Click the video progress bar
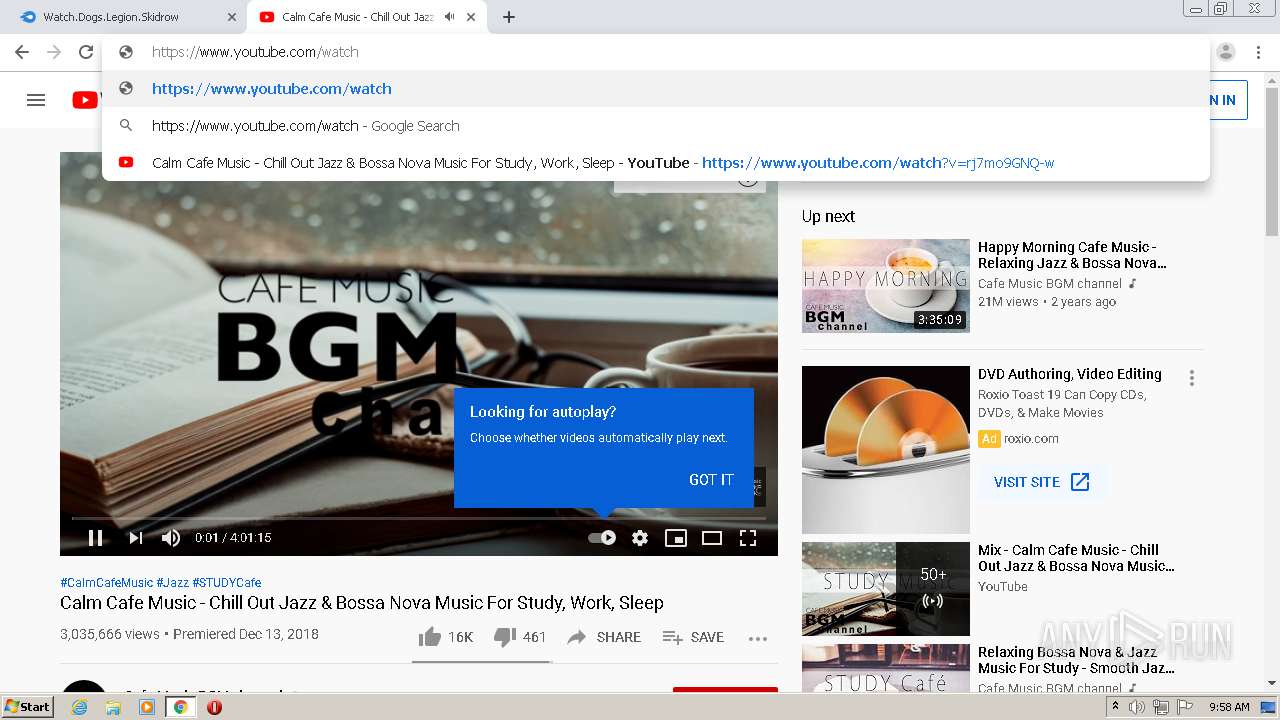 tap(419, 518)
